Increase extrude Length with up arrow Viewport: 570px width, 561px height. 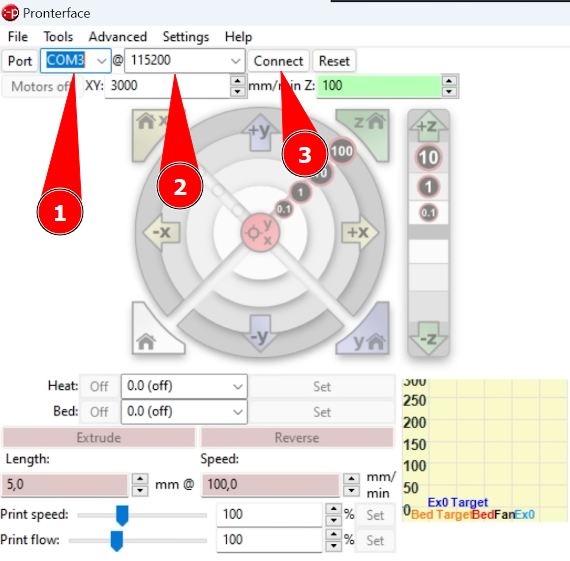pos(140,479)
